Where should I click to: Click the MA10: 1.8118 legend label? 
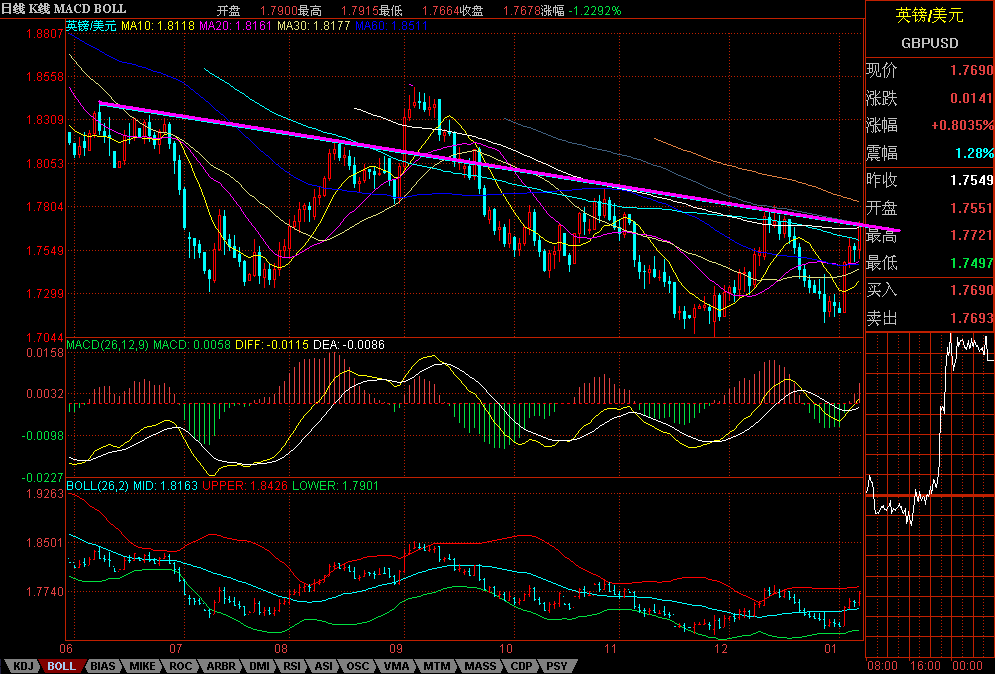coord(158,26)
